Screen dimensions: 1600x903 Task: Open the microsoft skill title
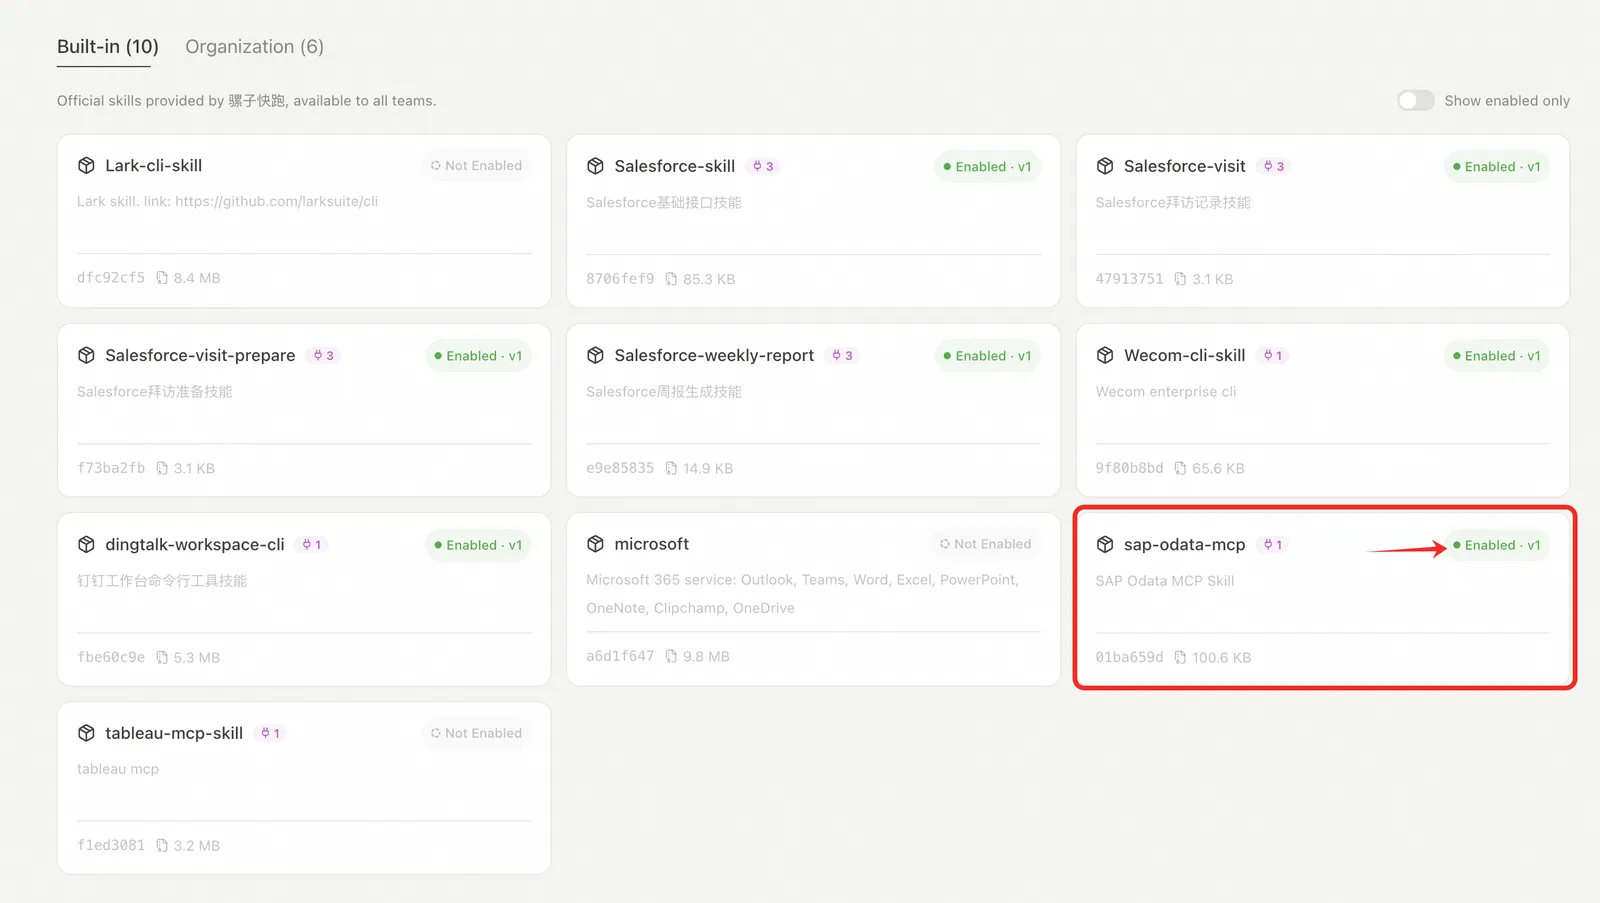pyautogui.click(x=651, y=543)
